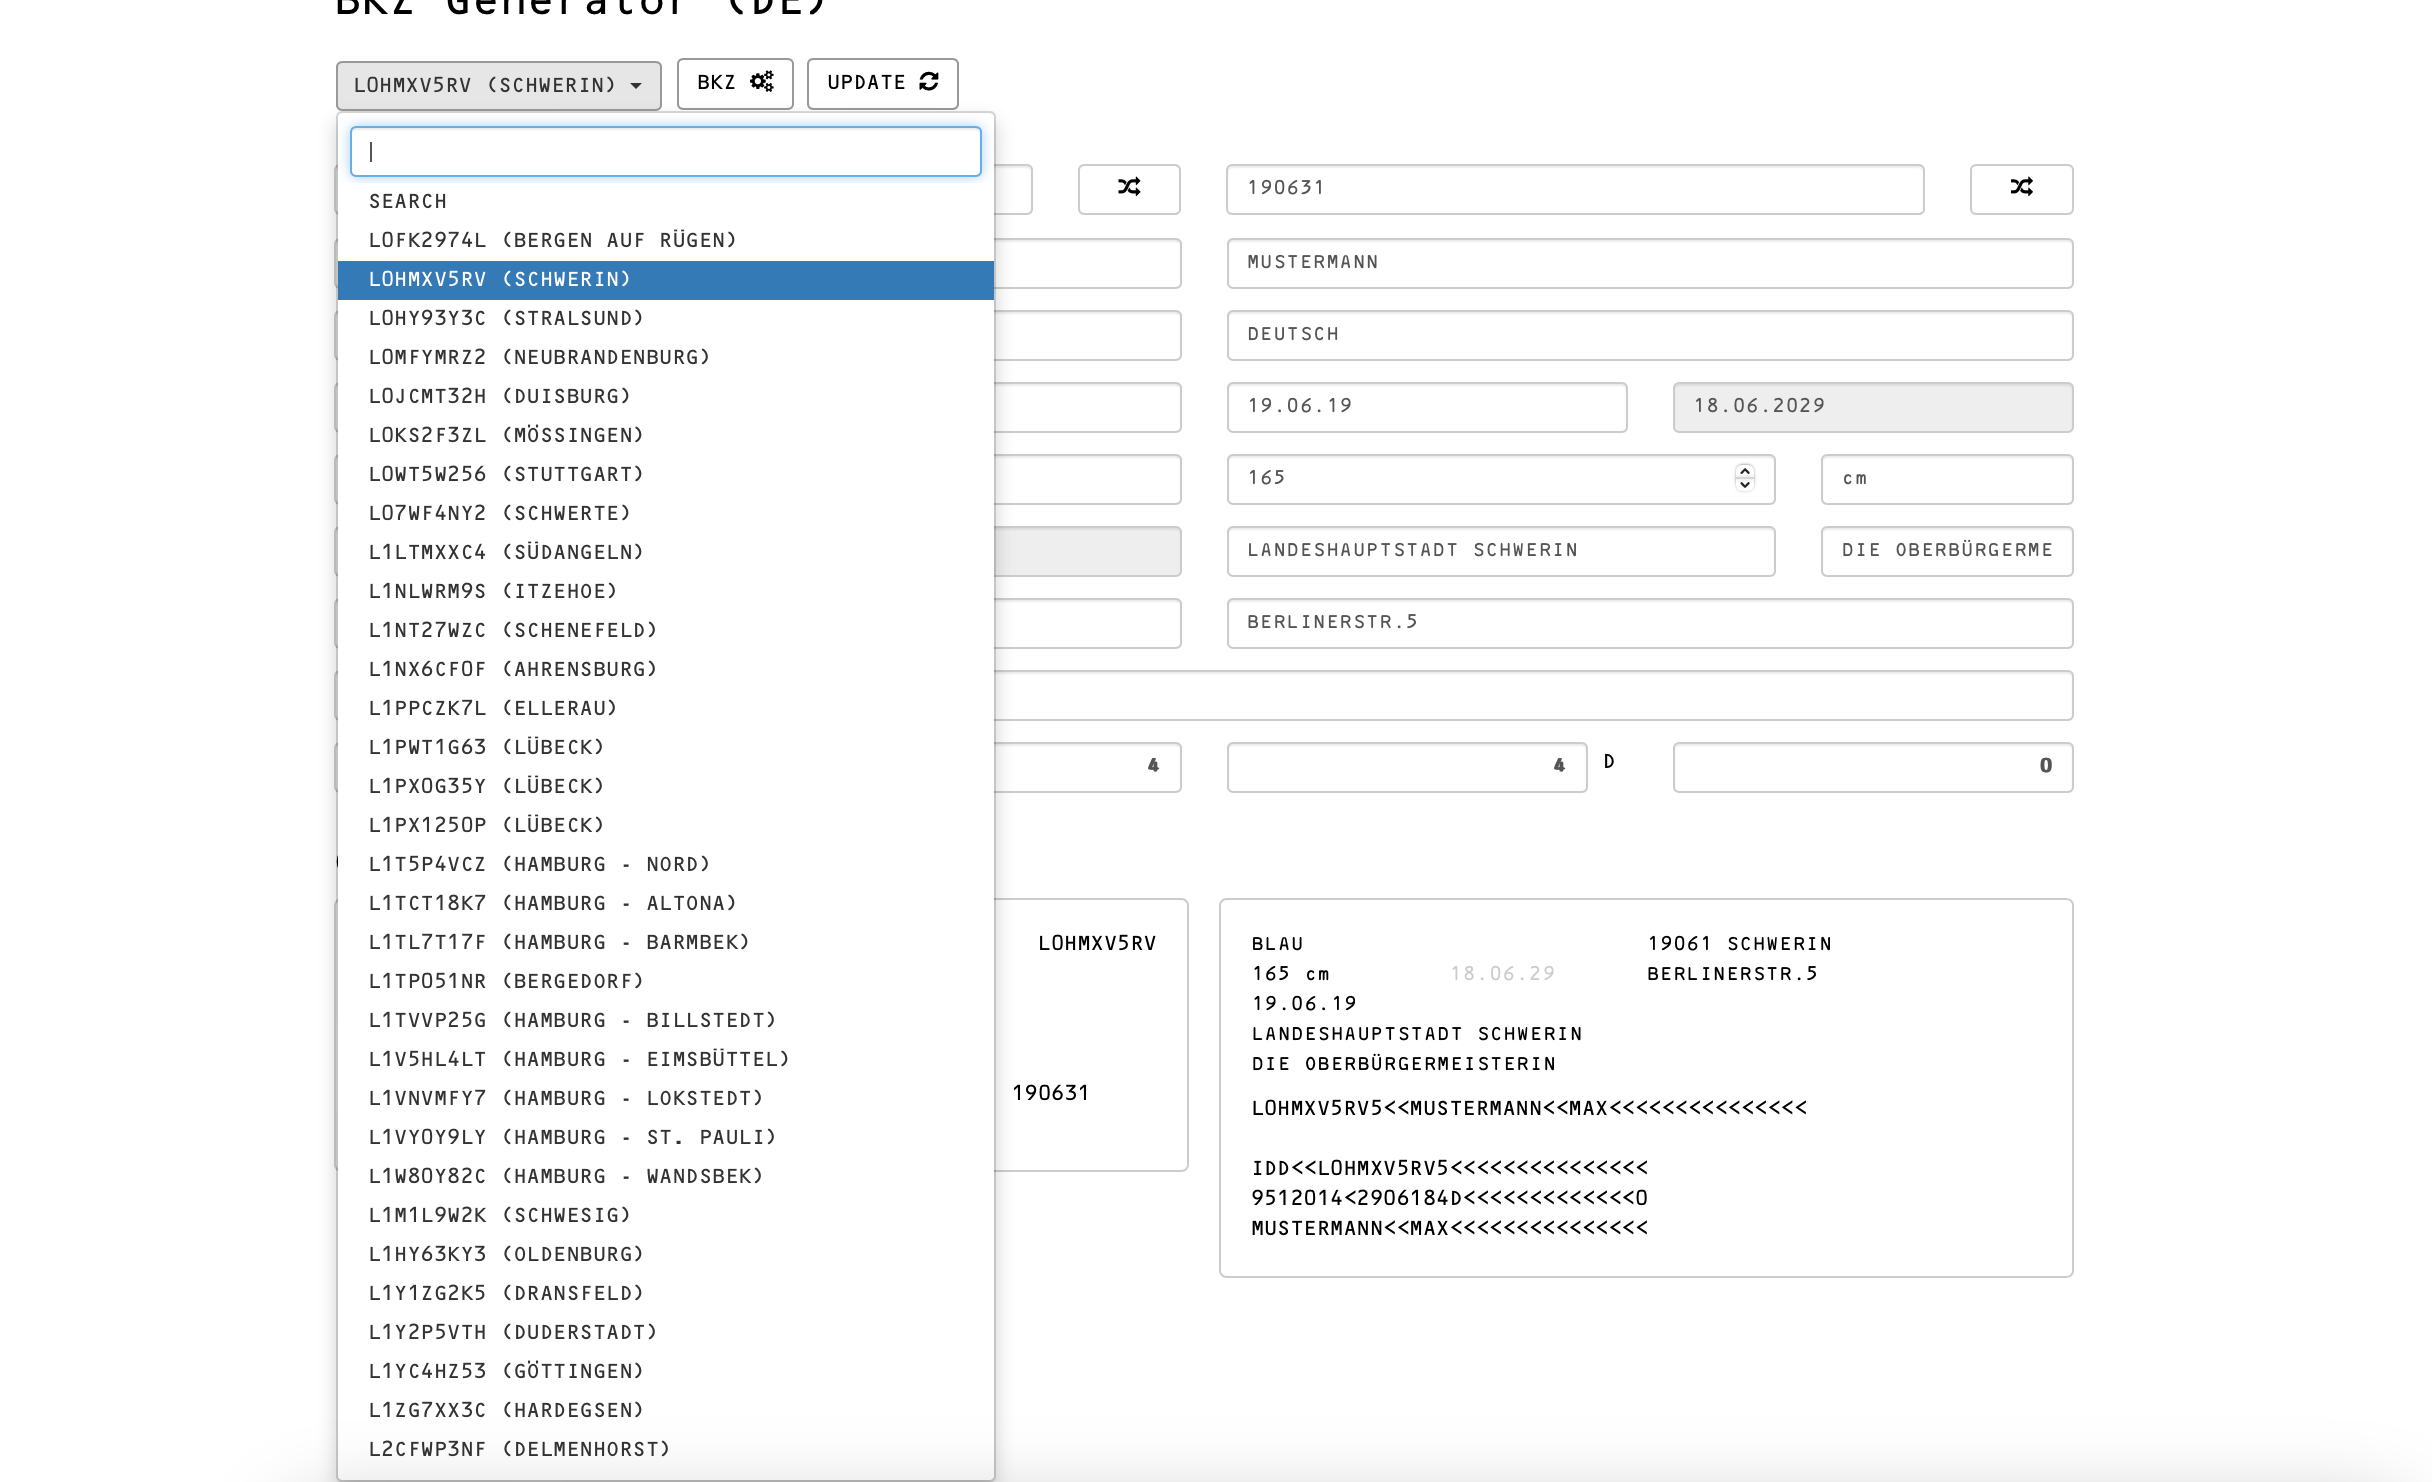Pick L1VNVMFY7 (Hamburg - Lokstedt)

pyautogui.click(x=665, y=1098)
